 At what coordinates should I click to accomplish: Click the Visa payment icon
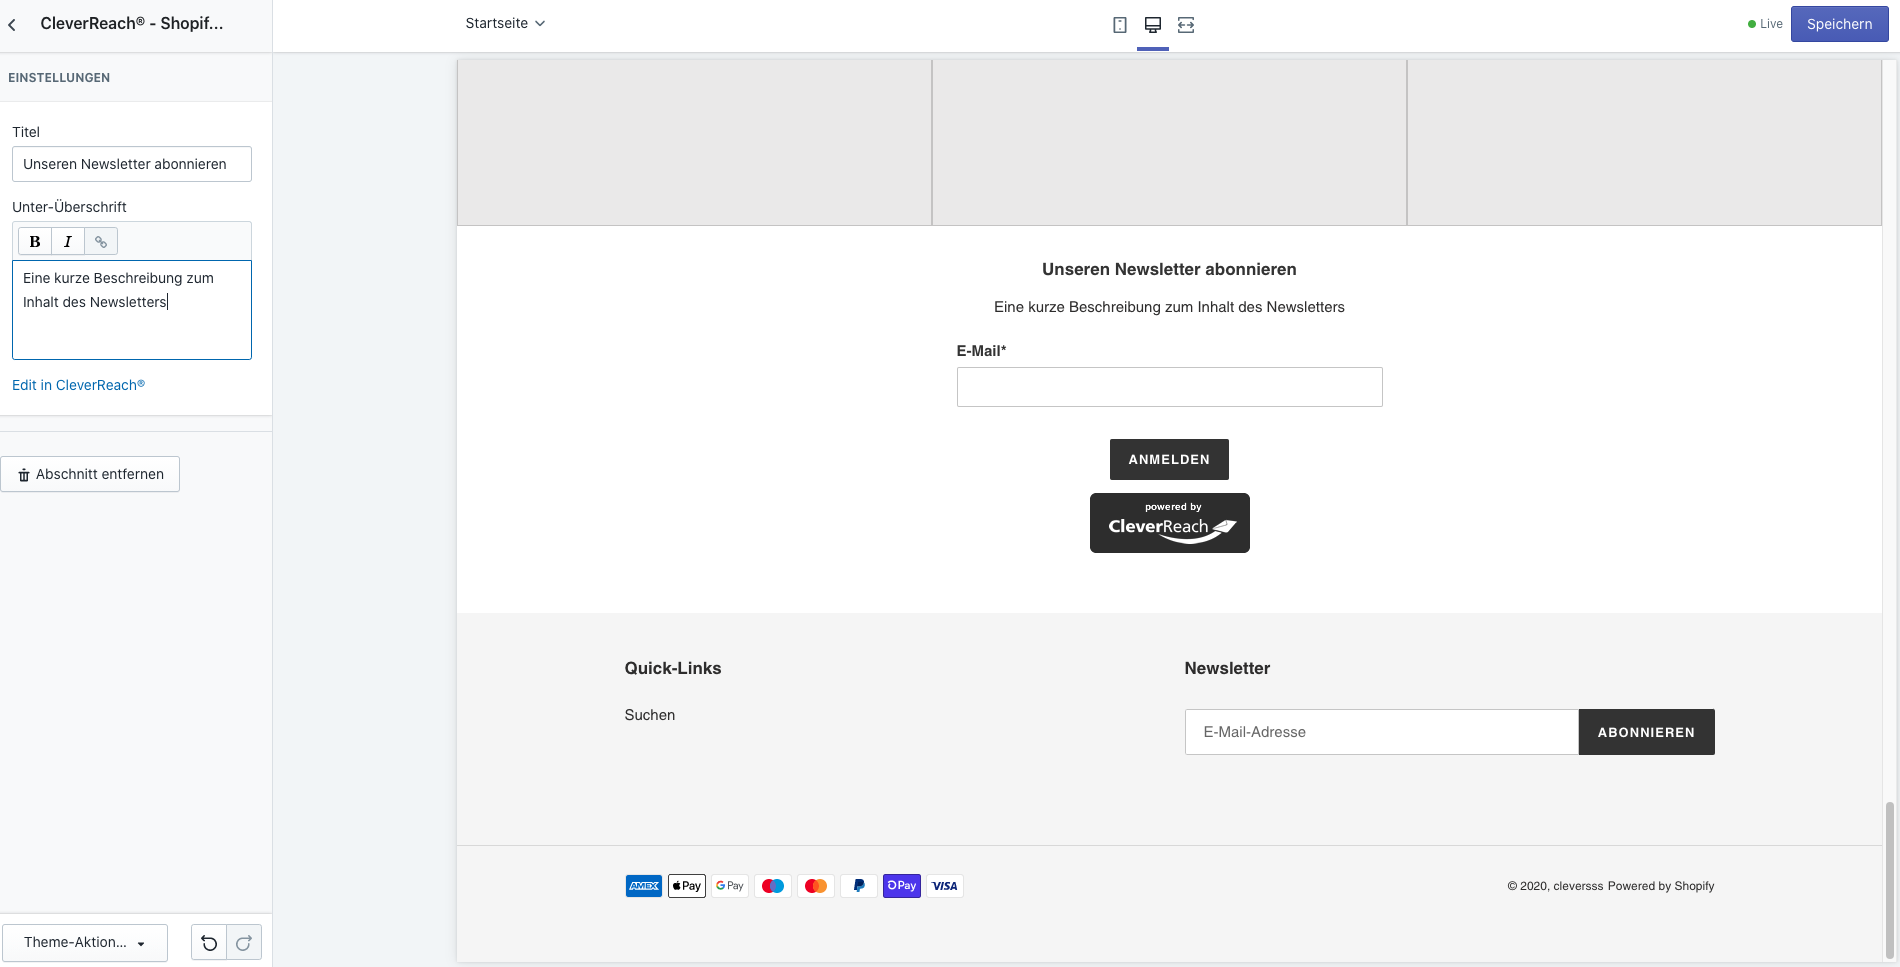pos(945,886)
